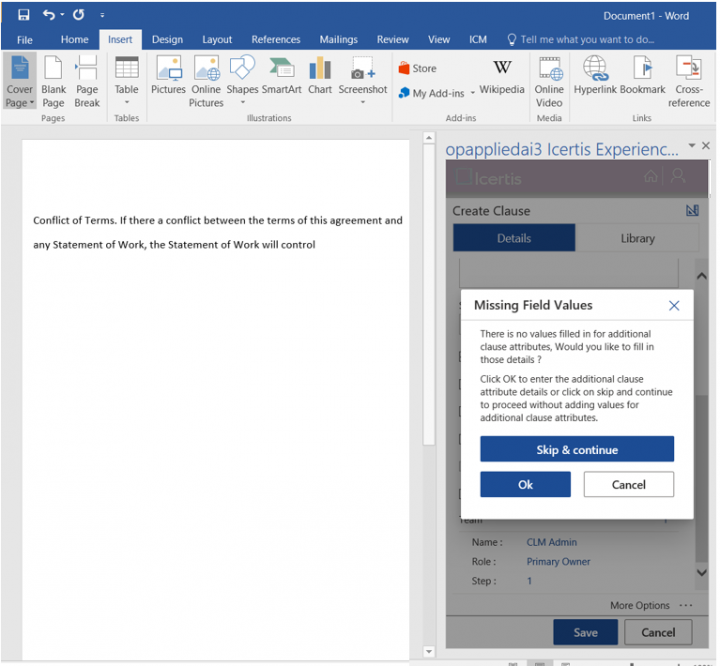This screenshot has height=666, width=720.
Task: Click Ok in Missing Field Values dialog
Action: tap(525, 485)
